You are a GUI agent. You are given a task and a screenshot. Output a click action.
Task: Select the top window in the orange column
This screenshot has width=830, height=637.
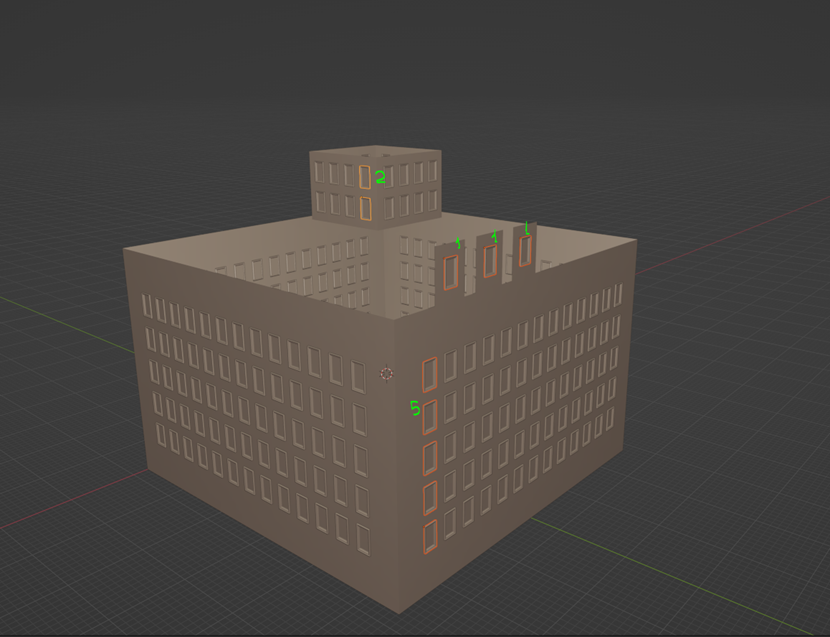tap(430, 374)
